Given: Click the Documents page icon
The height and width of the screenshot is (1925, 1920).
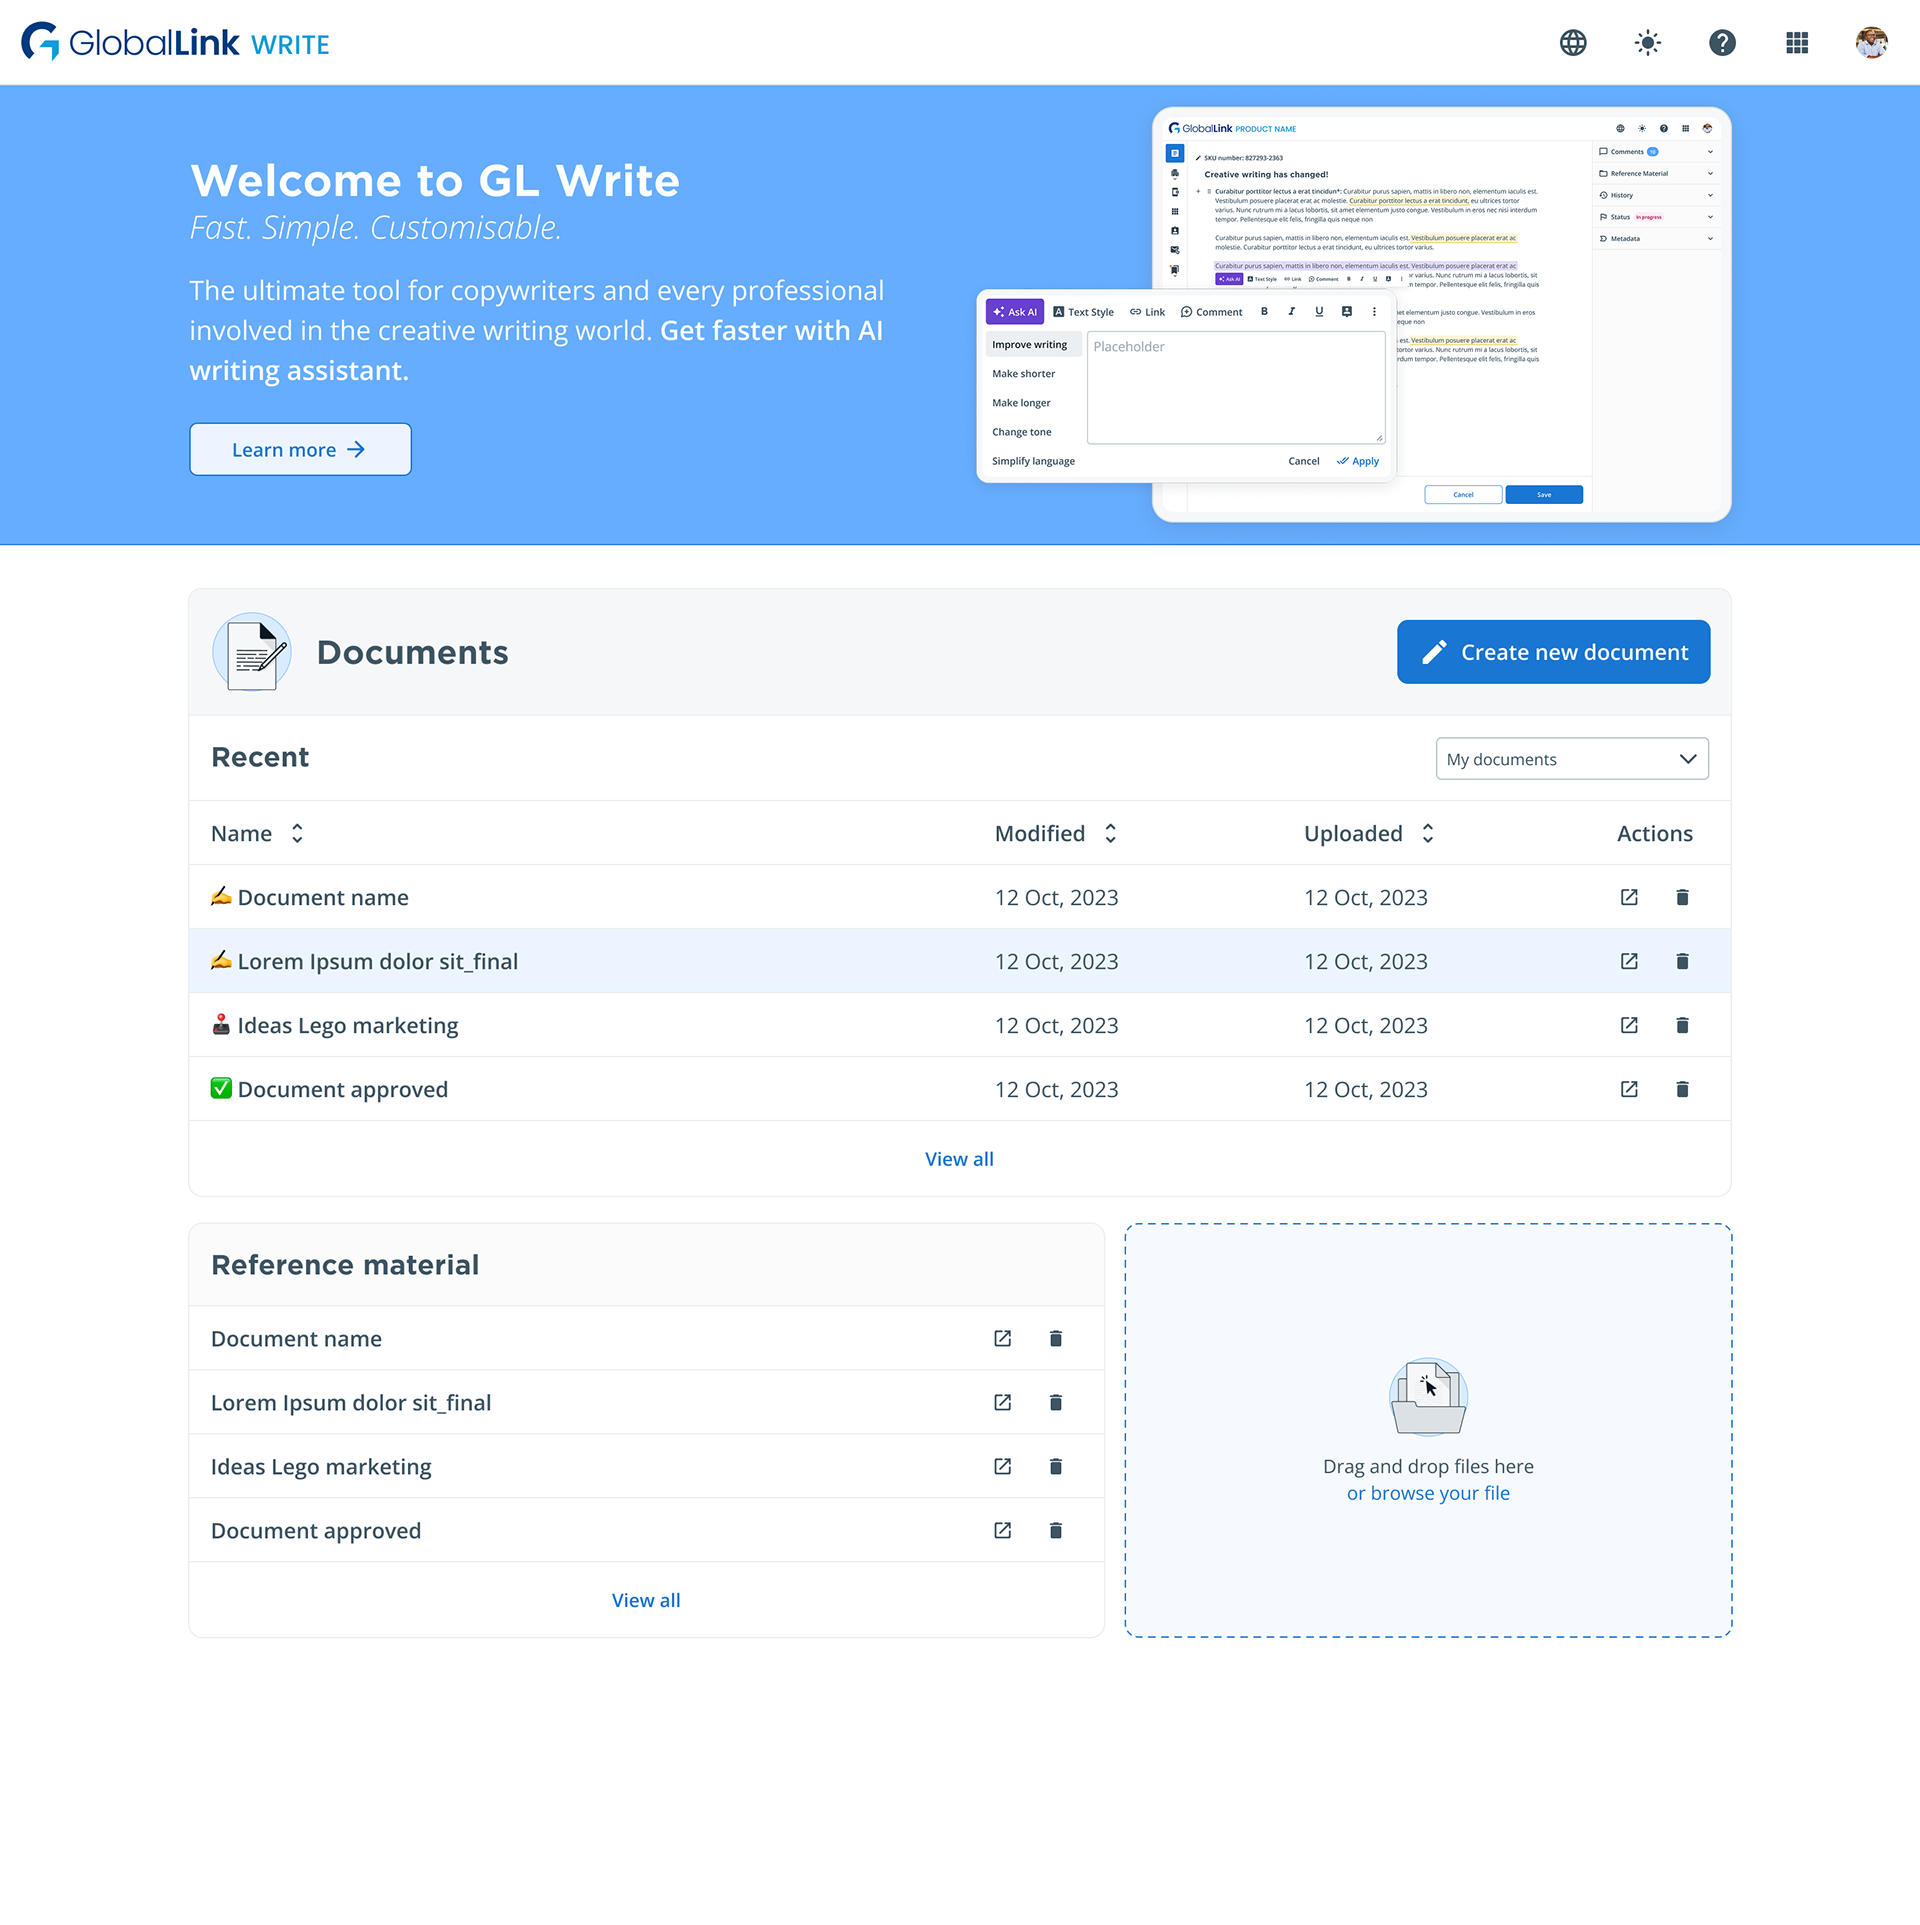Looking at the screenshot, I should pos(252,652).
